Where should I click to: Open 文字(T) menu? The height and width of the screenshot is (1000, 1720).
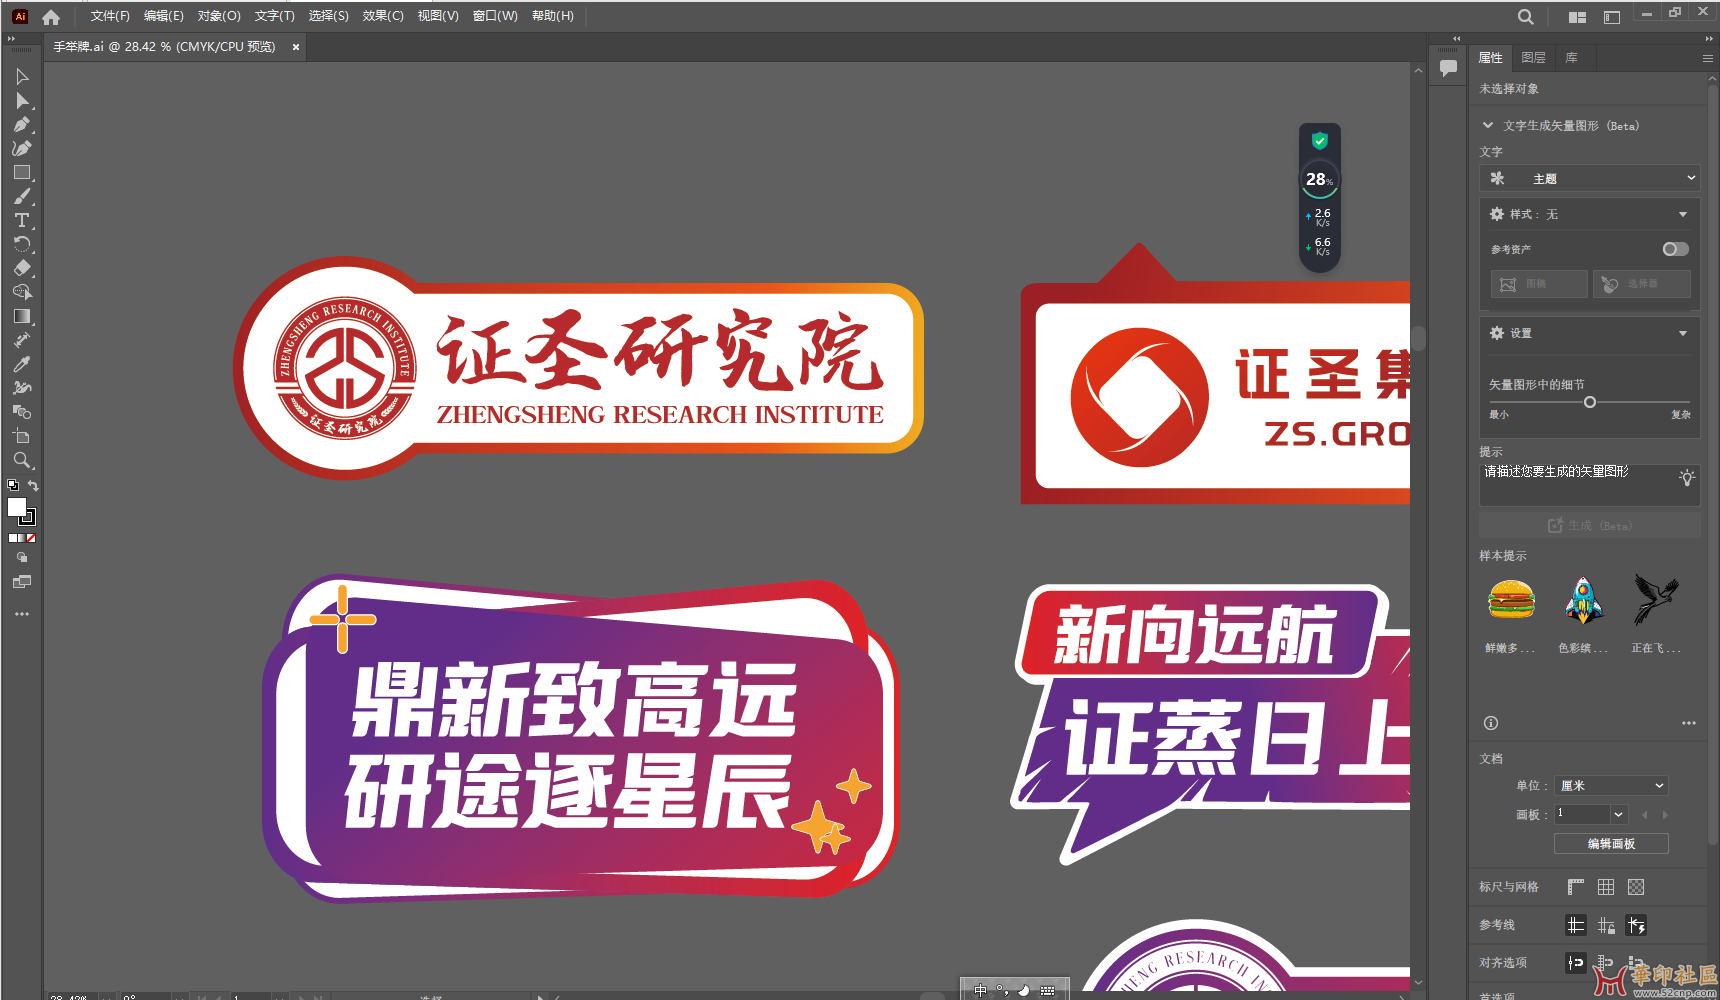point(274,16)
